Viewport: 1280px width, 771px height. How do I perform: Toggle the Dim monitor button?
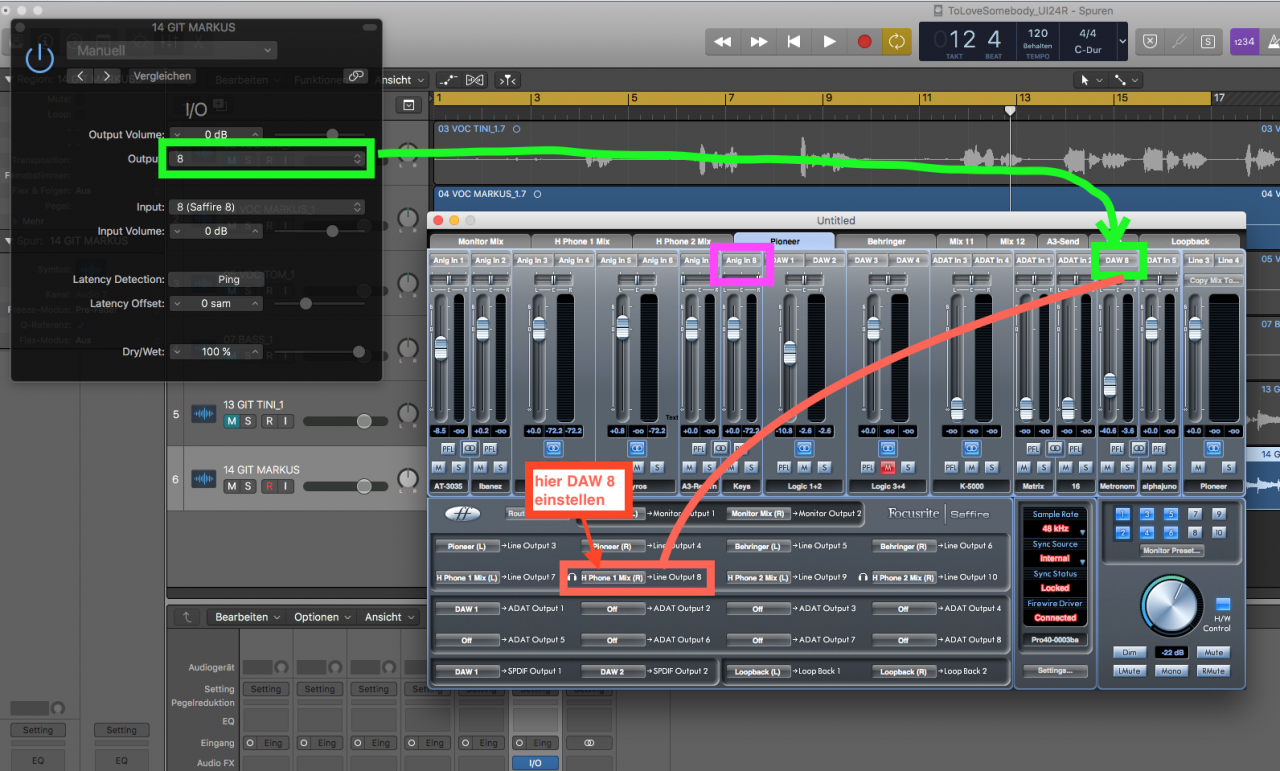click(x=1129, y=652)
